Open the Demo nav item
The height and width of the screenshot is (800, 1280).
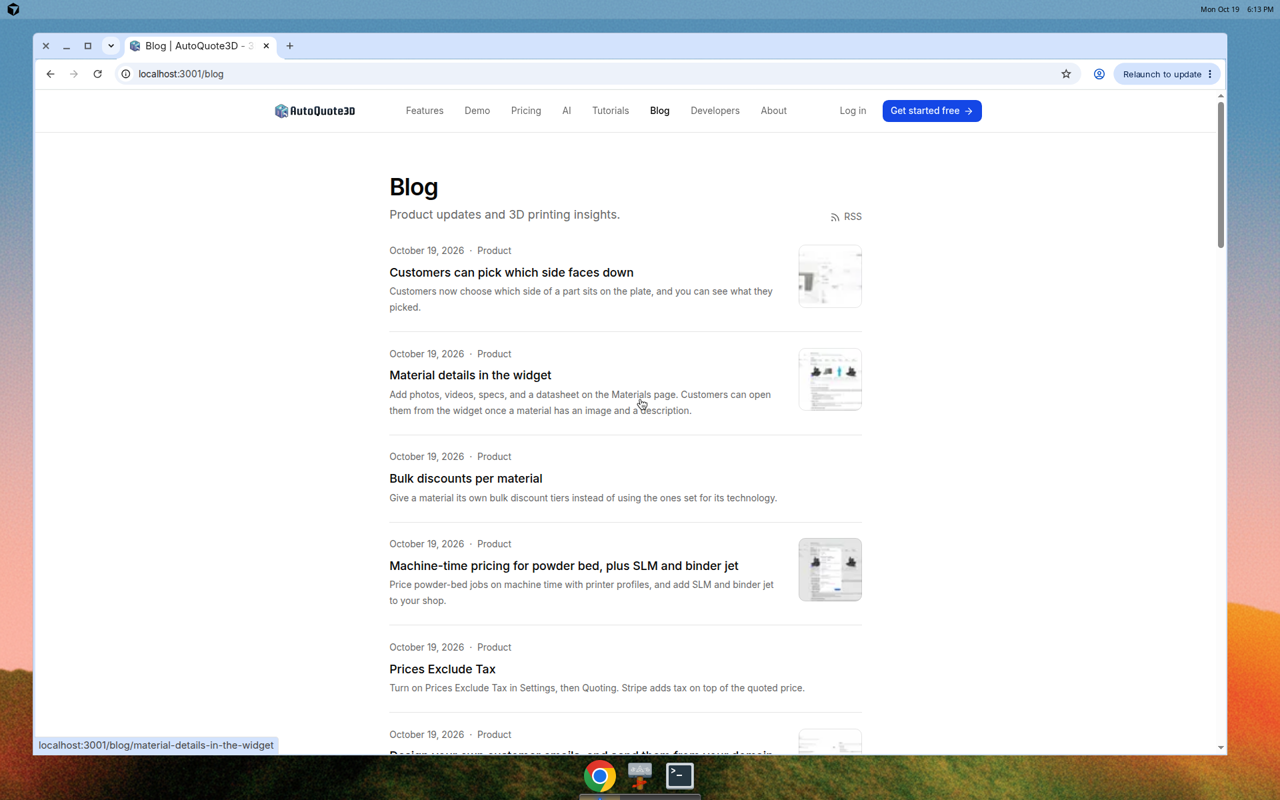(477, 111)
